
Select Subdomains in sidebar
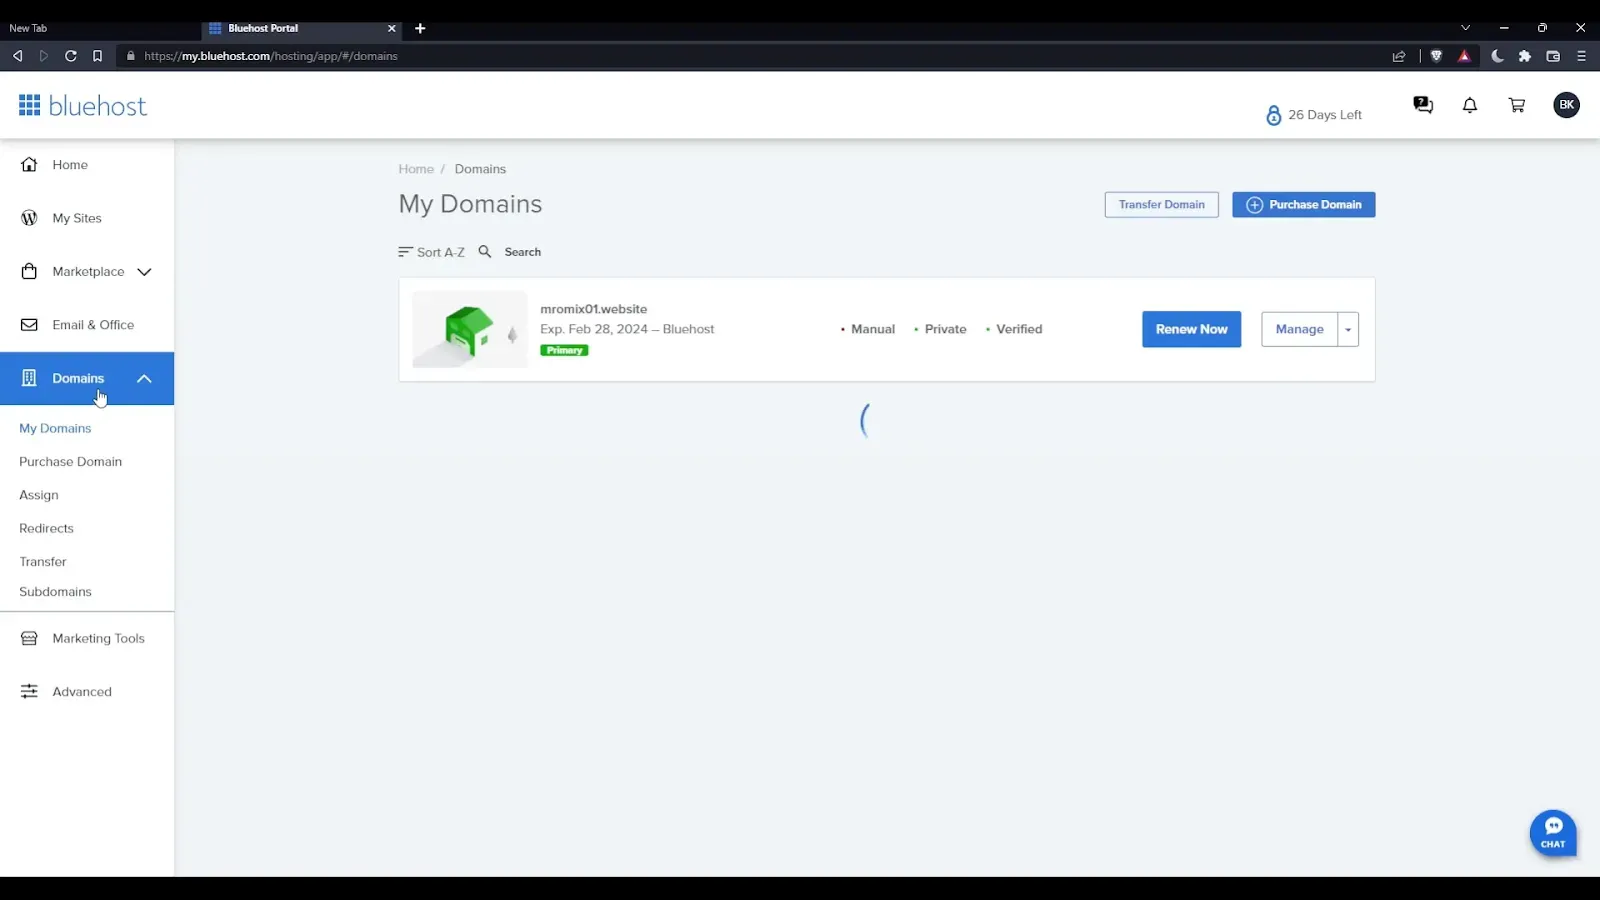coord(55,591)
